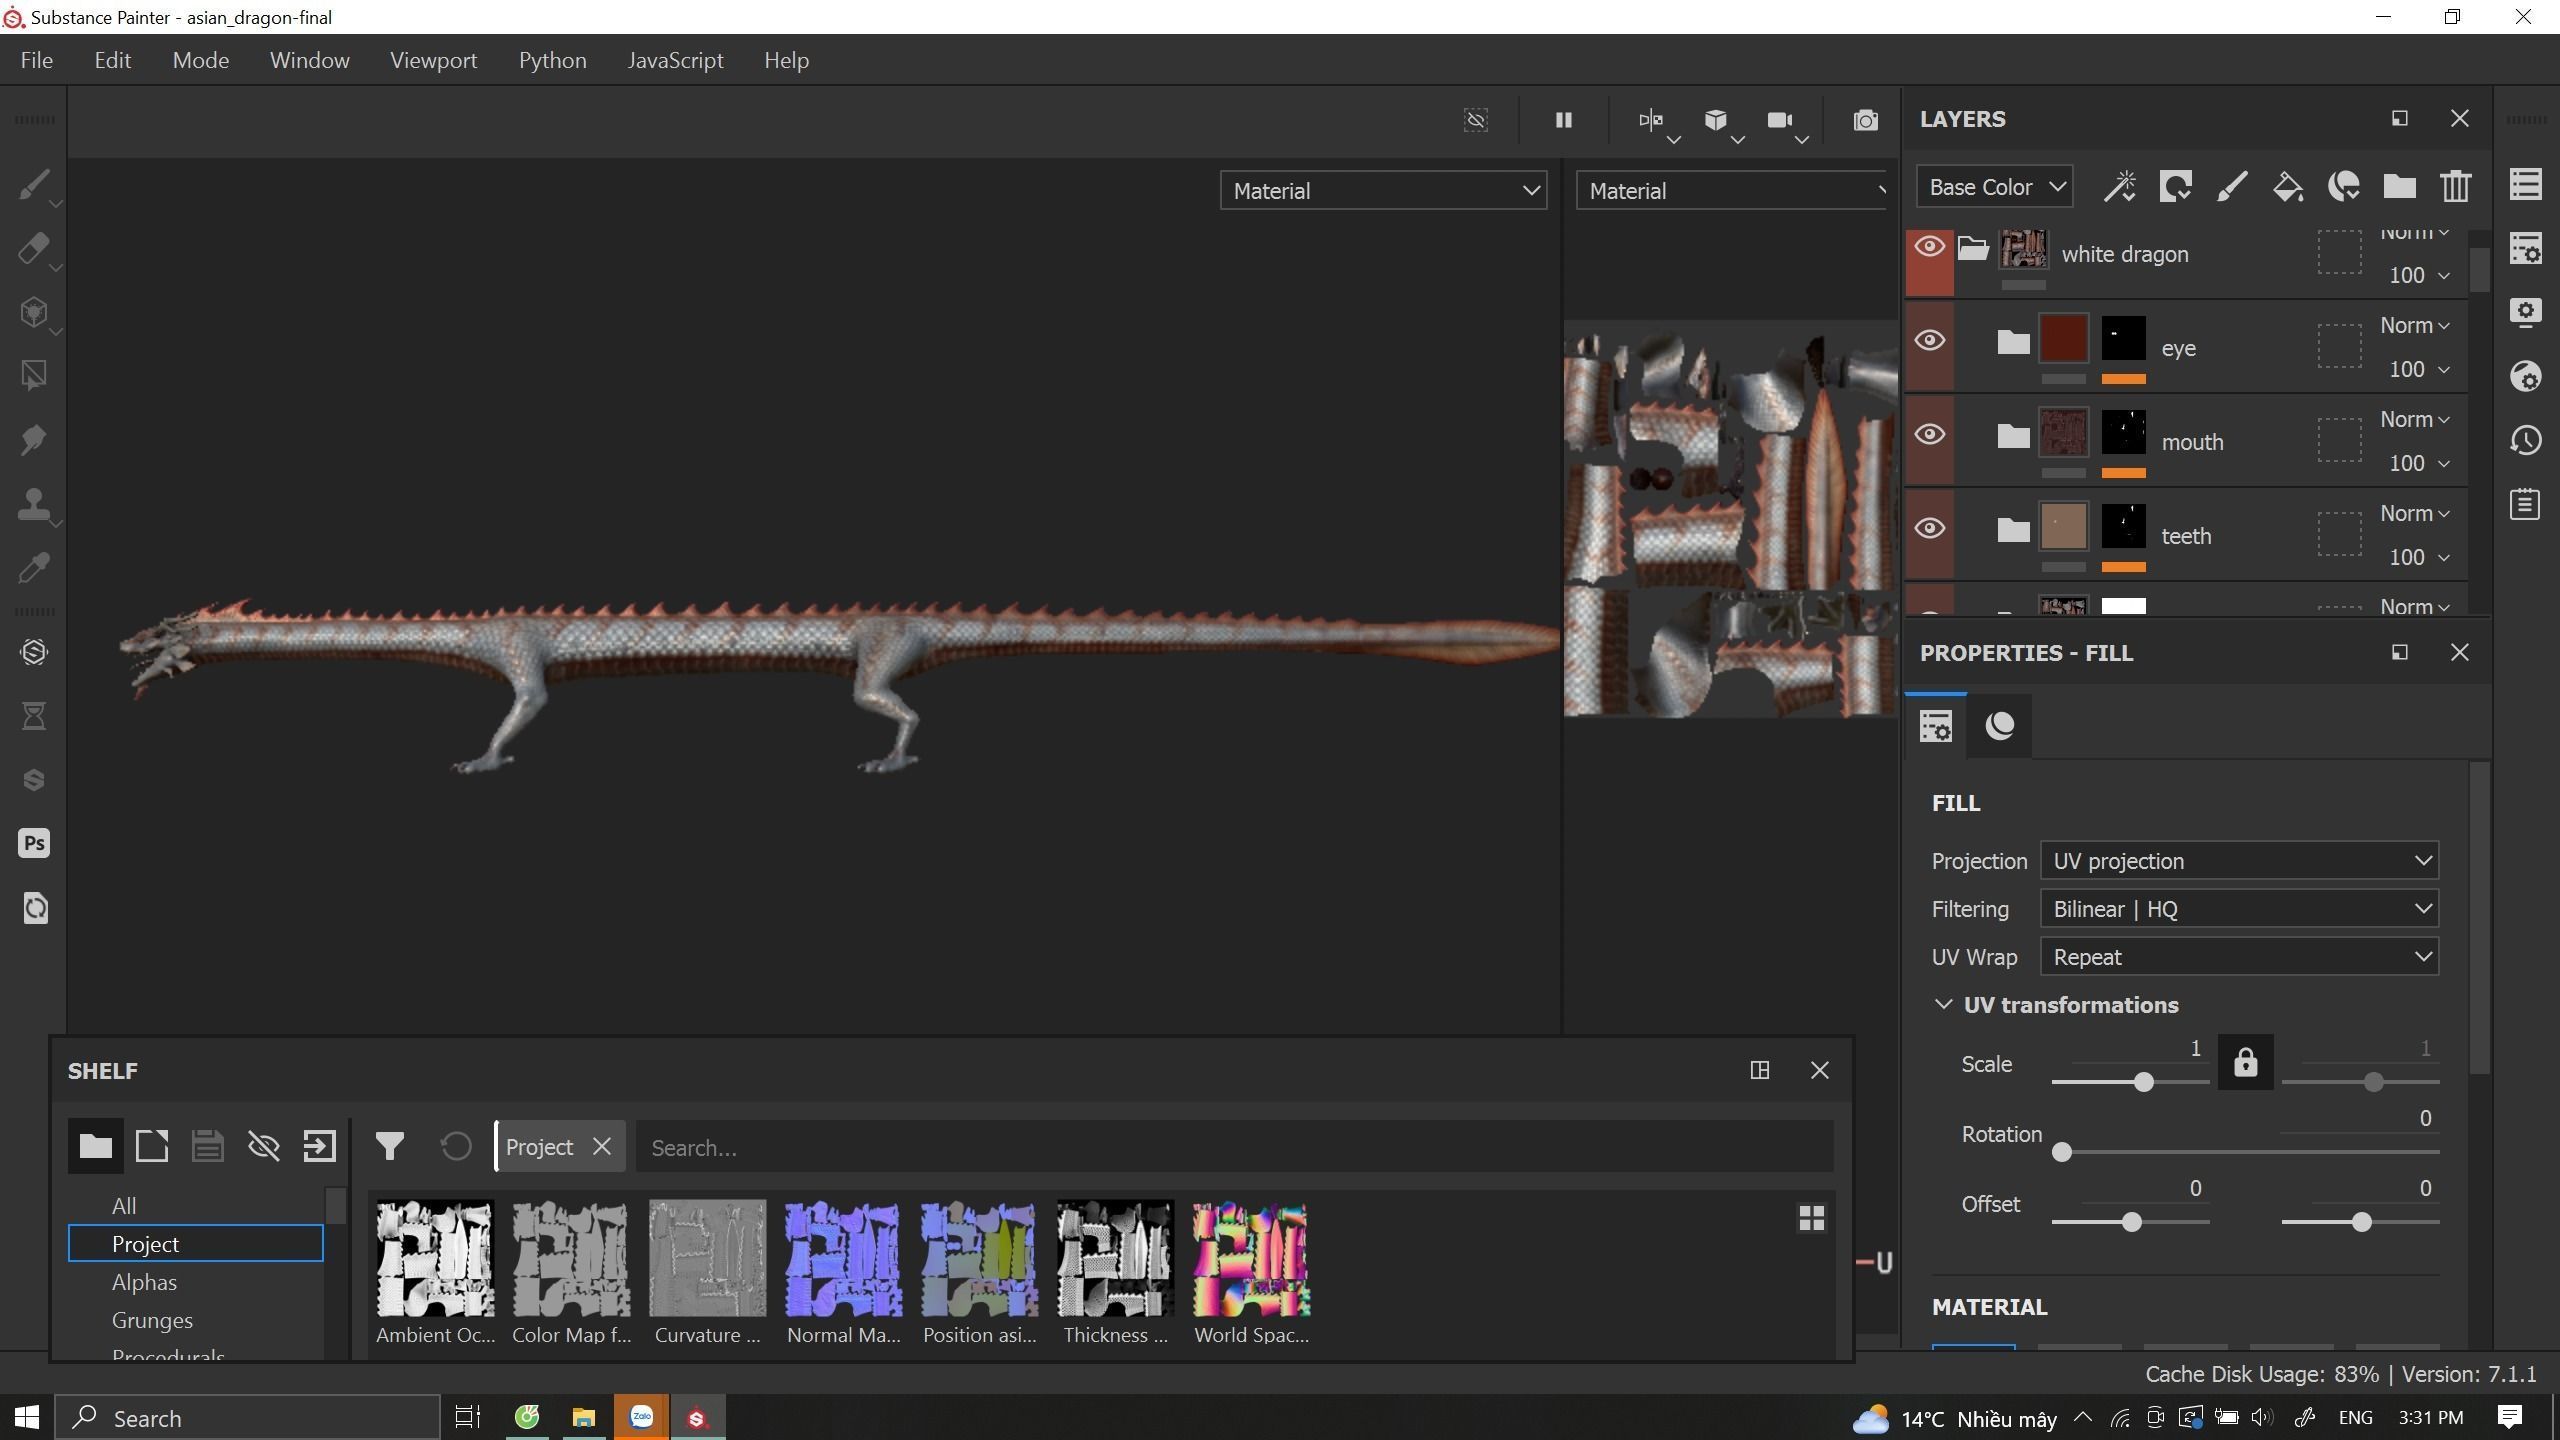Screen dimensions: 2560x1440
Task: Hide the eye layer
Action: [1929, 341]
